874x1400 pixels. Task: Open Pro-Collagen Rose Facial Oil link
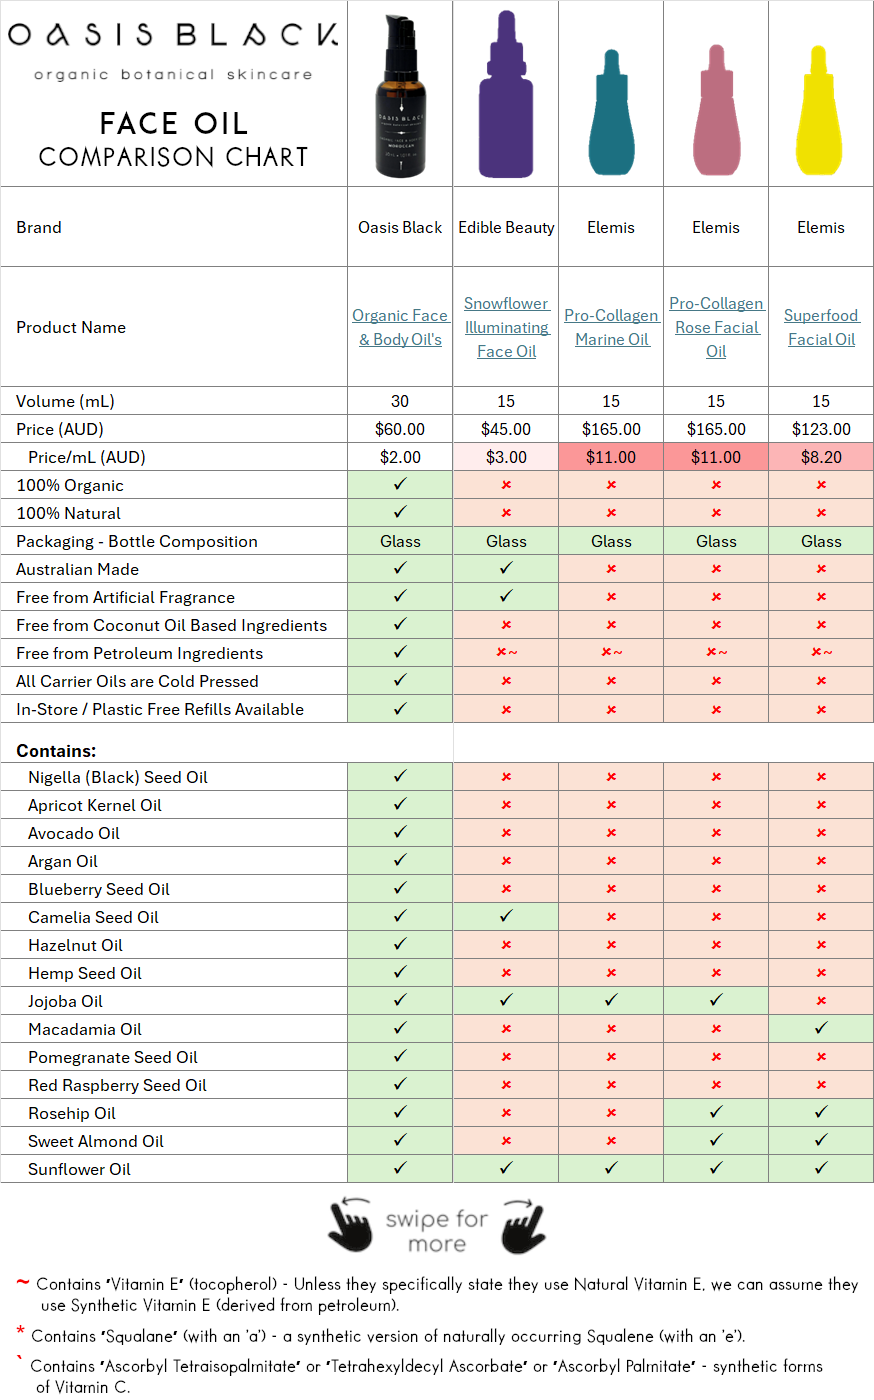pyautogui.click(x=716, y=327)
